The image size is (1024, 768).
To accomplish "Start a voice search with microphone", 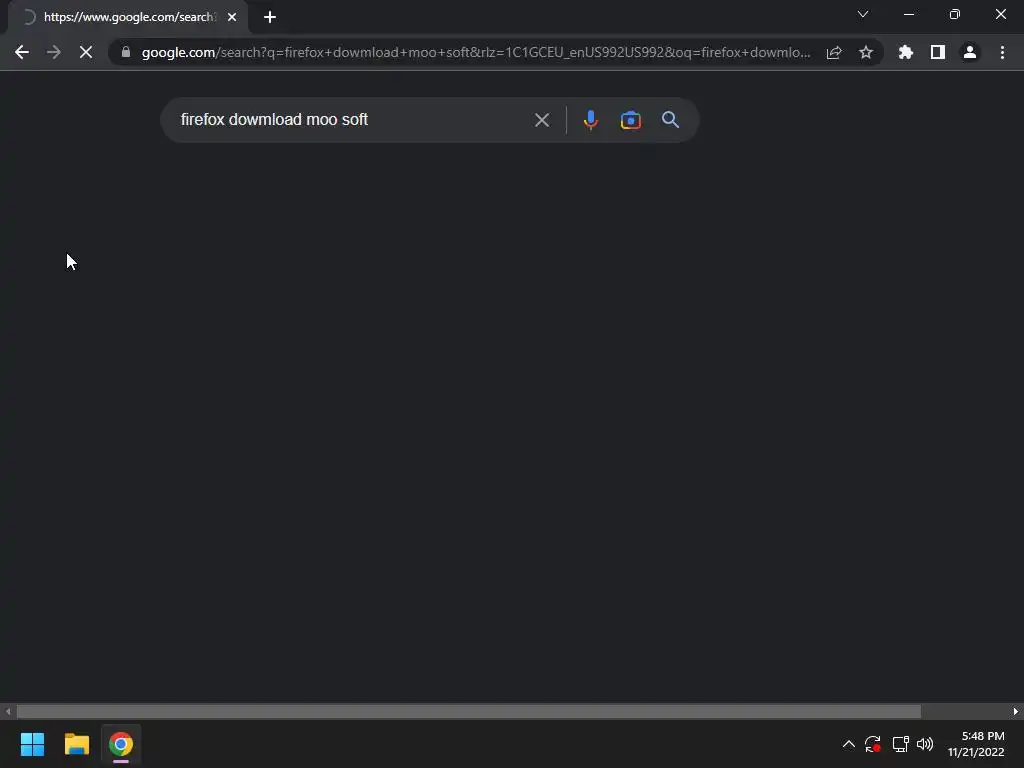I will (590, 120).
